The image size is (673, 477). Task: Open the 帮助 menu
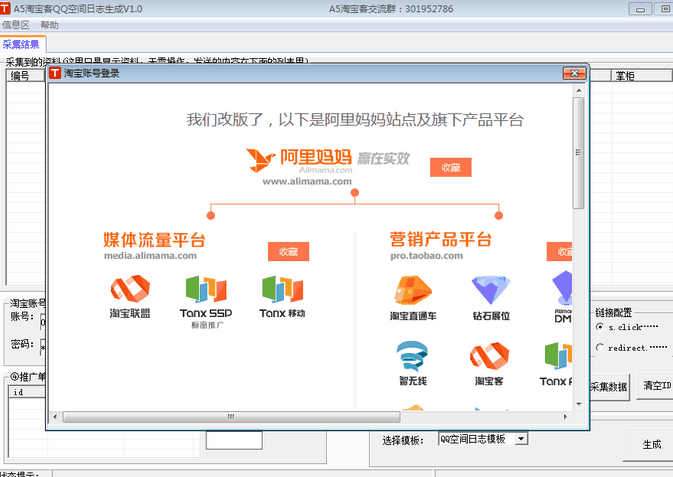[x=49, y=25]
